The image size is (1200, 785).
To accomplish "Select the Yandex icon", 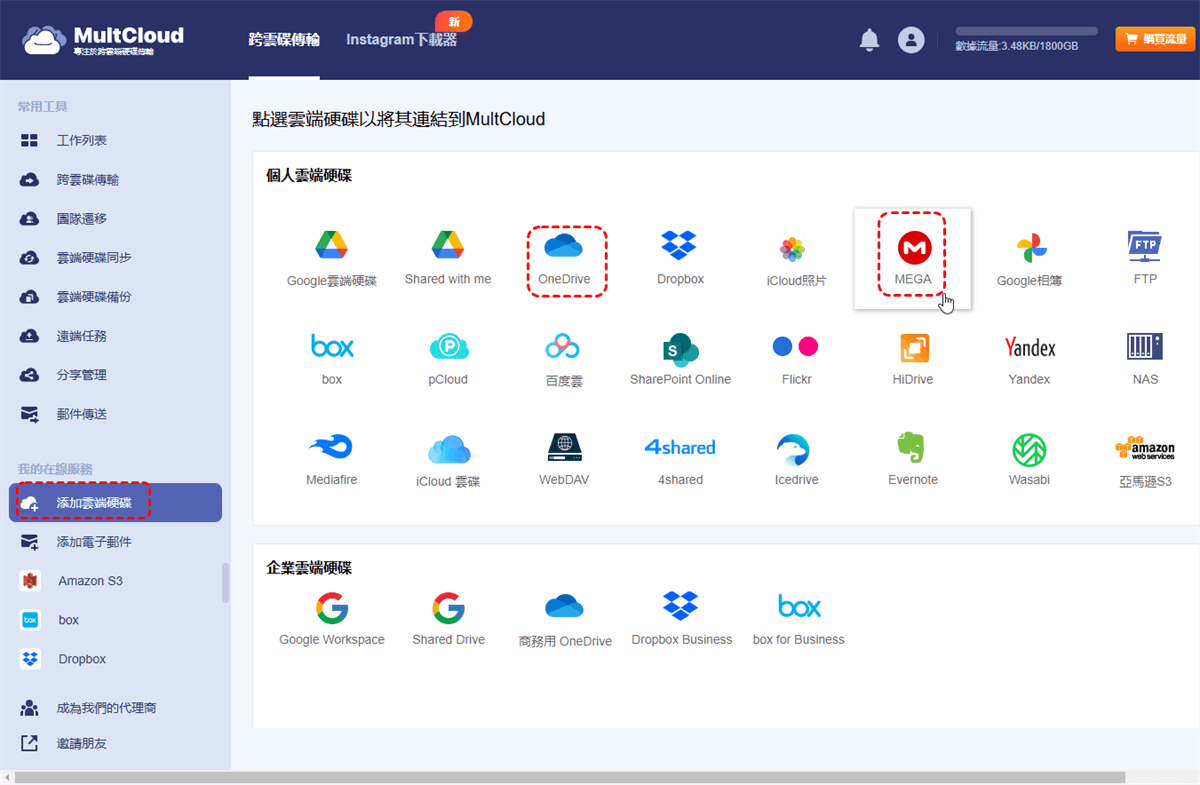I will click(x=1029, y=347).
